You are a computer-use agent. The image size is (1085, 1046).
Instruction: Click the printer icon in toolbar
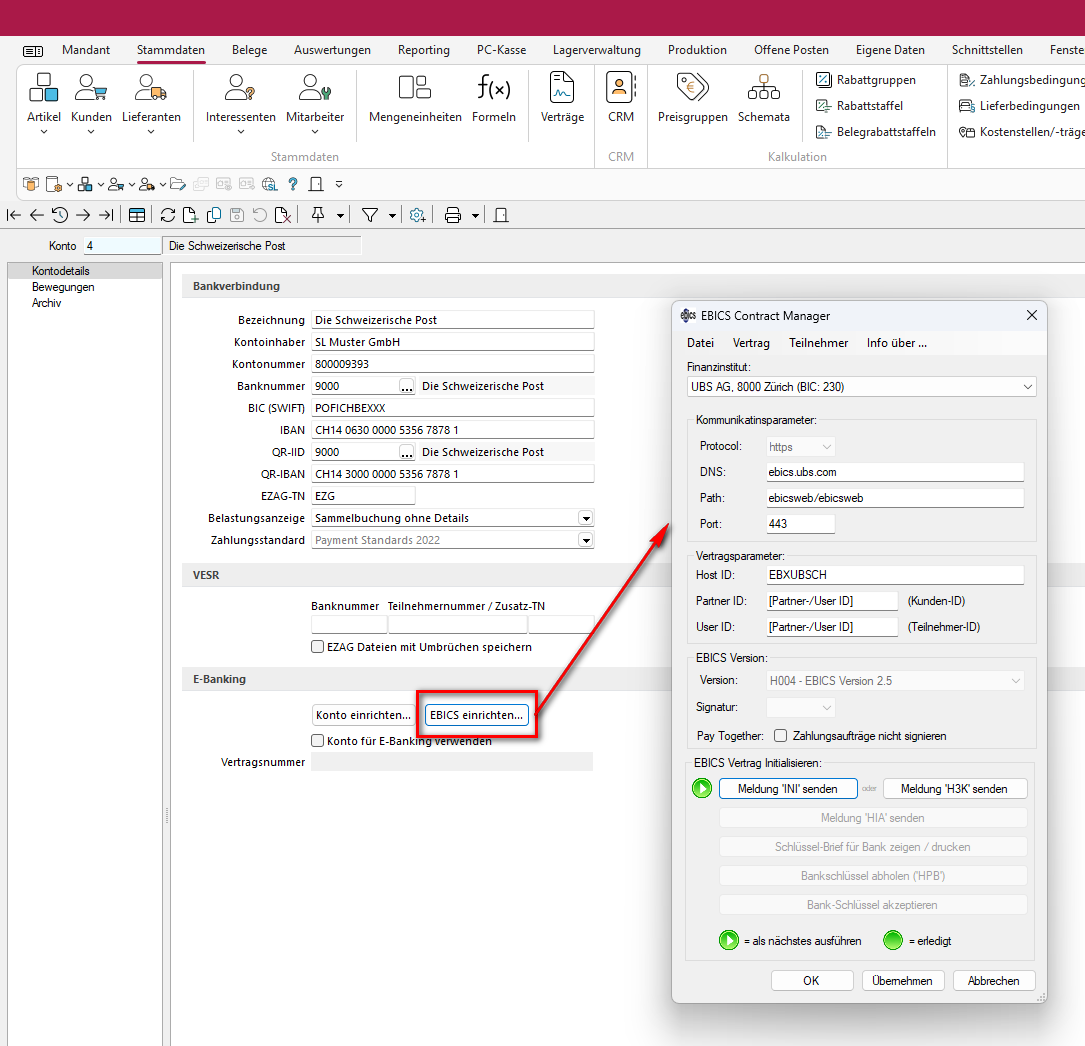452,215
